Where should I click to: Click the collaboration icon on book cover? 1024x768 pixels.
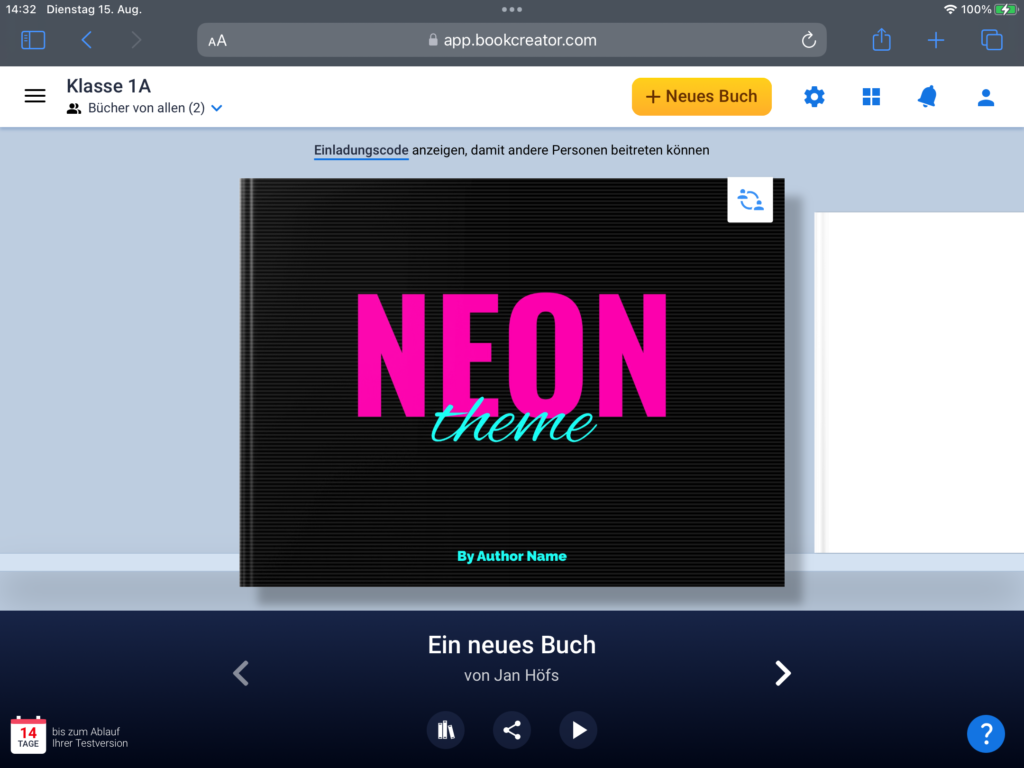[x=750, y=200]
